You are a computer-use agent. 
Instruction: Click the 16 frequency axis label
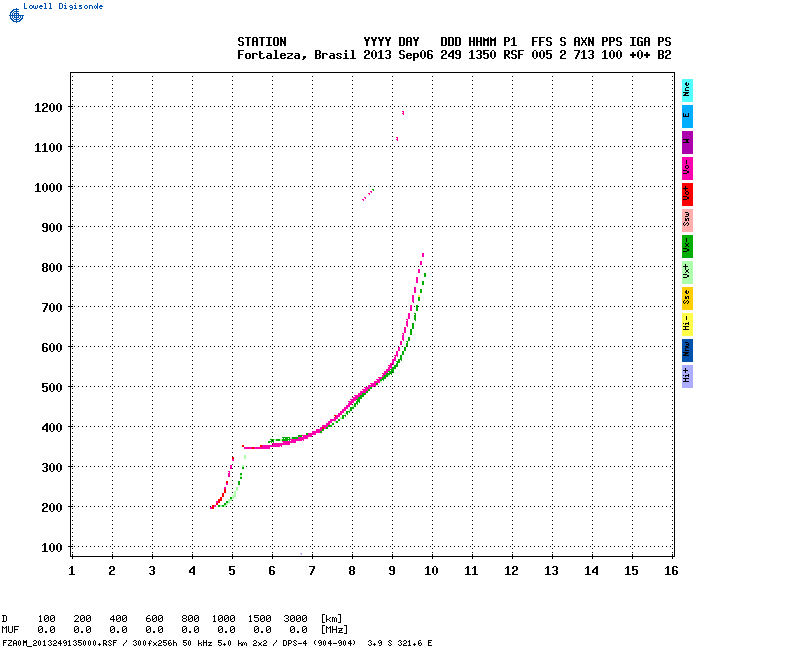[671, 571]
